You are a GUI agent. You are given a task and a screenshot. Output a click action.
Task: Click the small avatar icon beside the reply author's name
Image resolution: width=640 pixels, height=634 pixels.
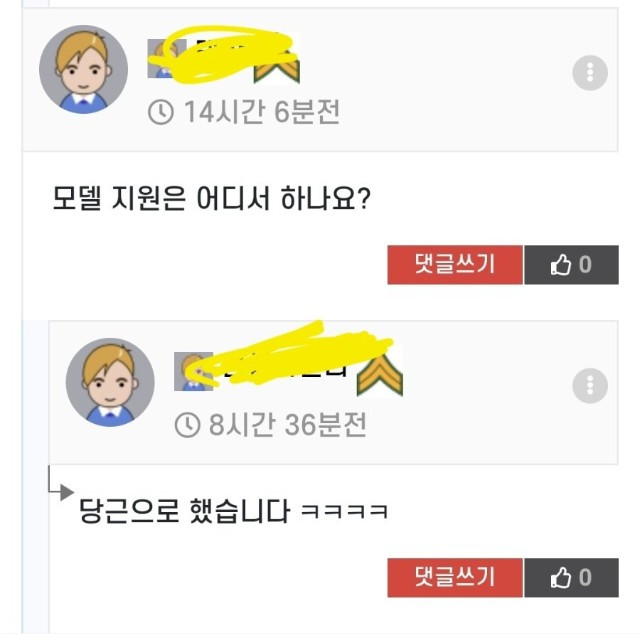pyautogui.click(x=193, y=371)
